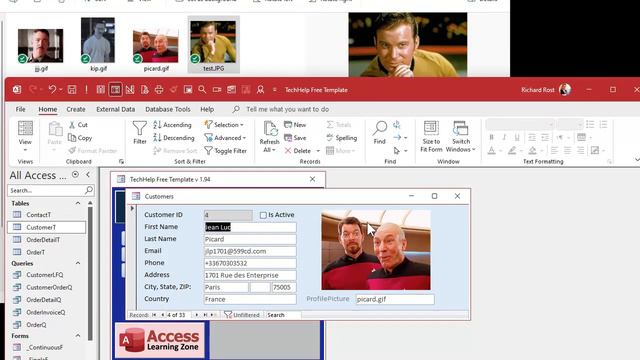This screenshot has width=640, height=360.
Task: Click Size to Fit Form
Action: [x=431, y=137]
